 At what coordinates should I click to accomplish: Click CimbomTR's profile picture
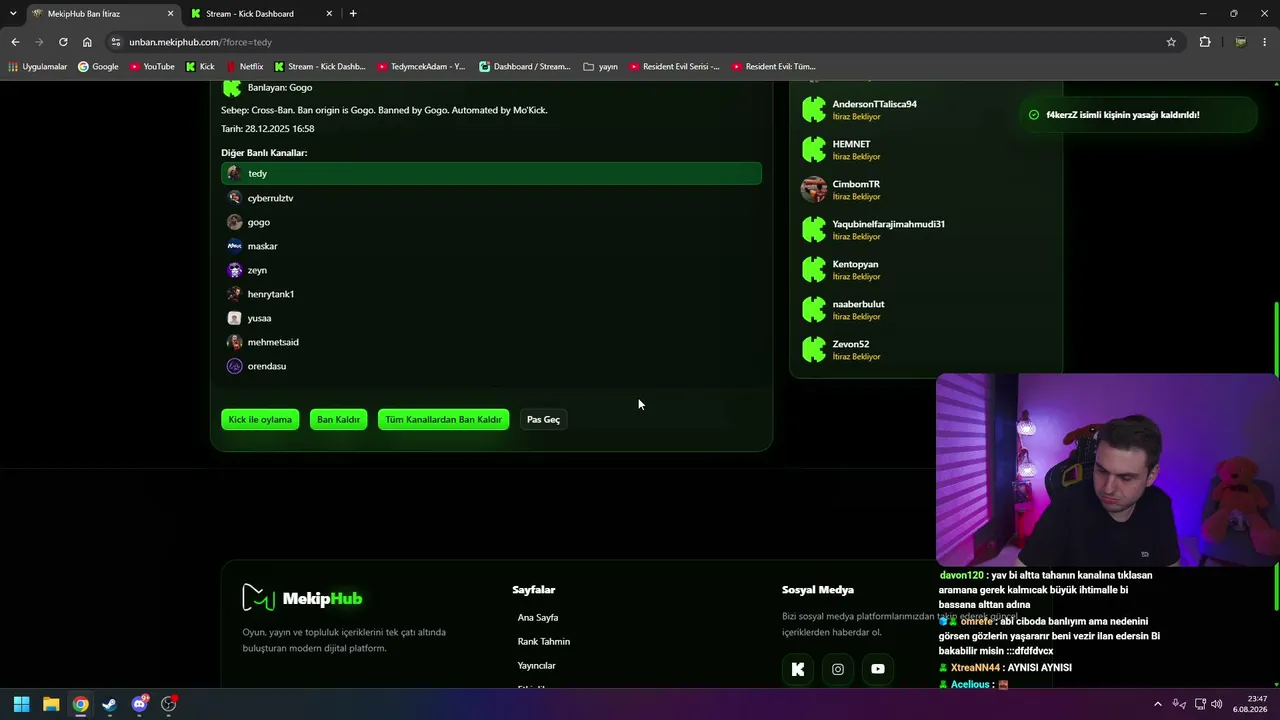[x=814, y=189]
